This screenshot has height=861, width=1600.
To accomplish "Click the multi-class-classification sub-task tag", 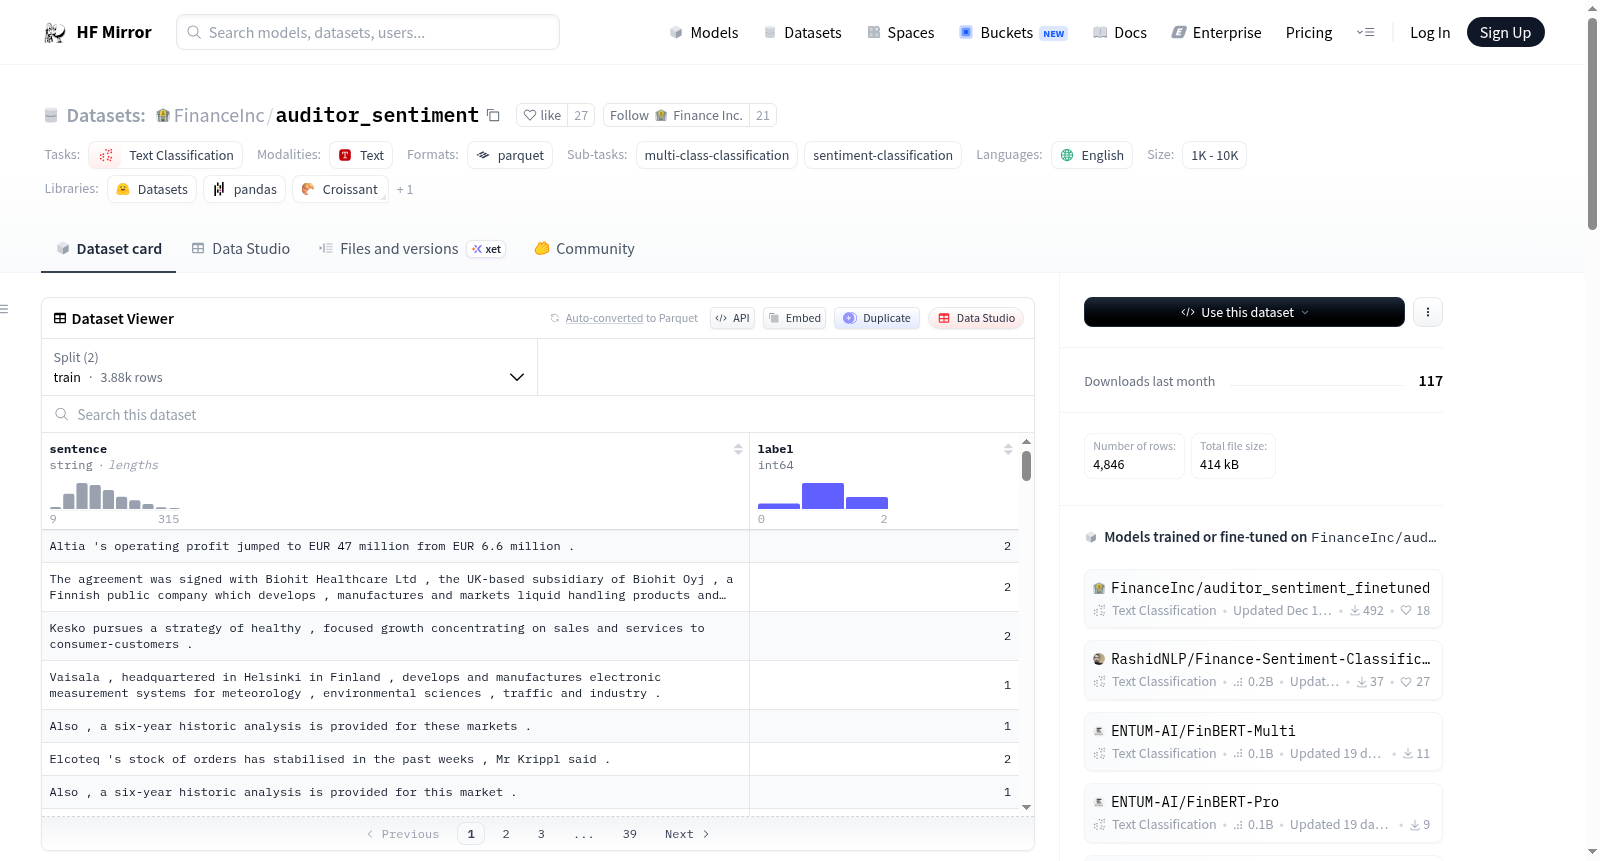I will (717, 155).
